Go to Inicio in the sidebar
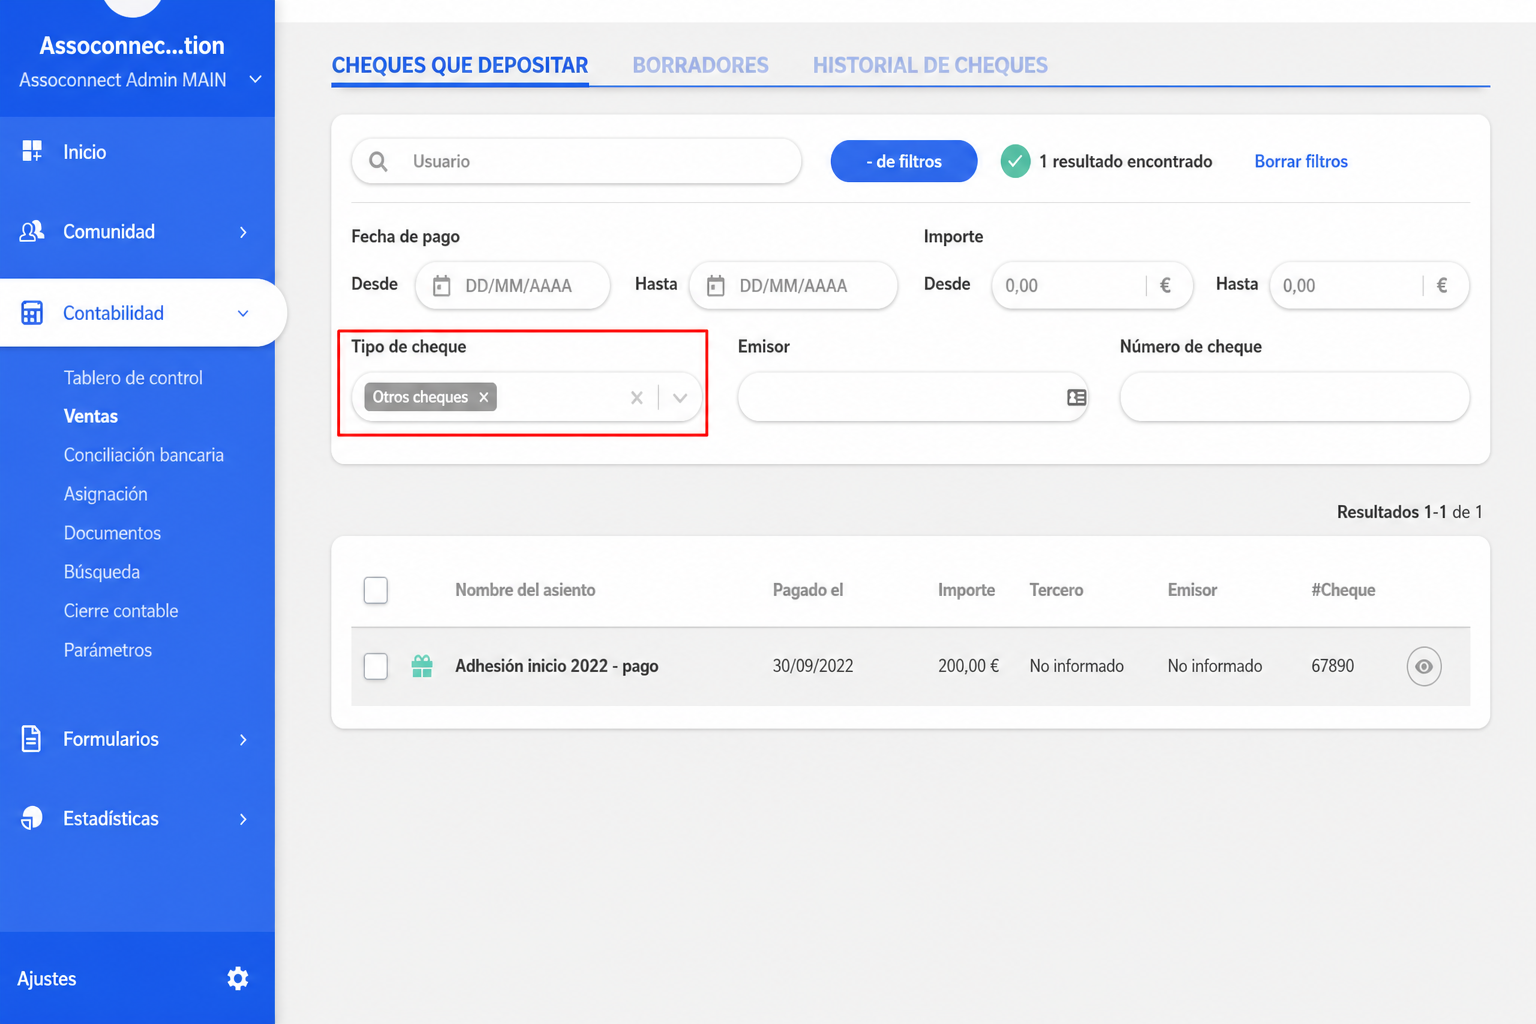This screenshot has height=1024, width=1536. click(x=85, y=152)
